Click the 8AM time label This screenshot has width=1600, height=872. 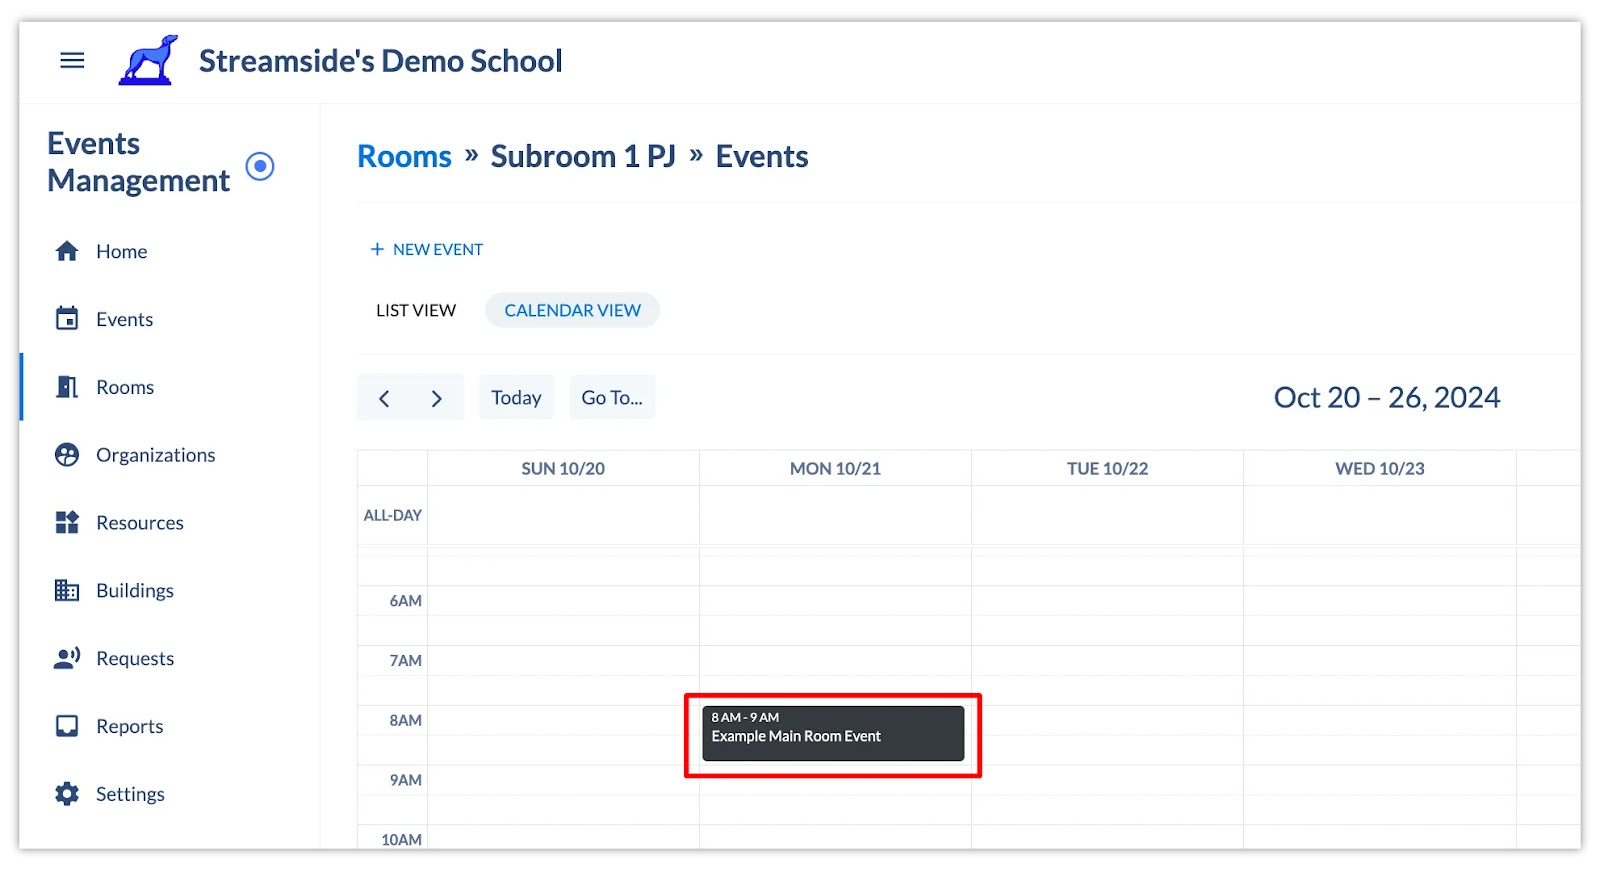click(x=405, y=721)
